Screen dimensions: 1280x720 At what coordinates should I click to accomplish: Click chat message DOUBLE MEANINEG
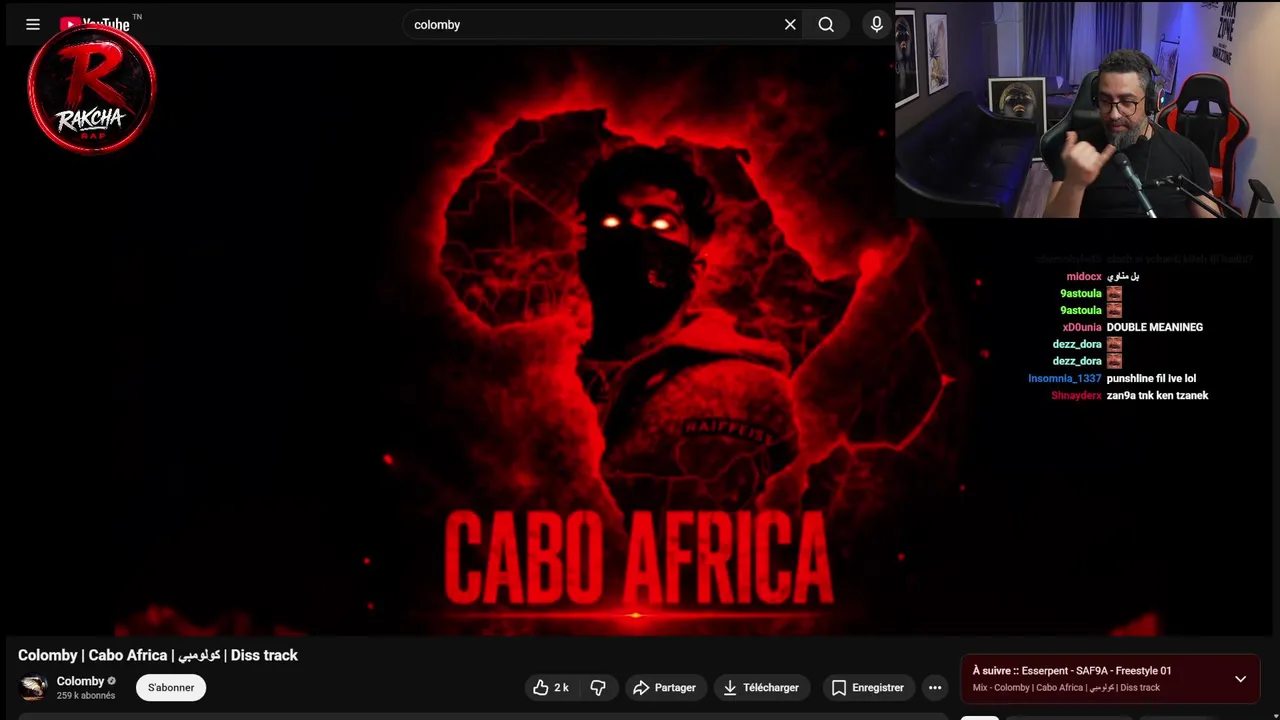tap(1154, 327)
